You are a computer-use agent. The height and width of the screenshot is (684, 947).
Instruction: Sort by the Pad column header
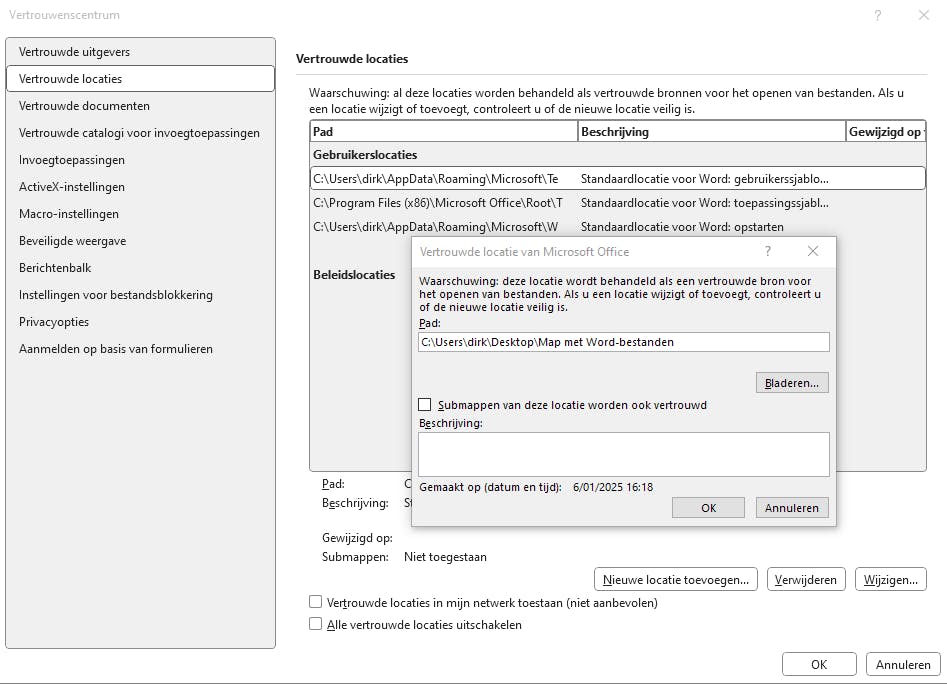click(x=444, y=132)
